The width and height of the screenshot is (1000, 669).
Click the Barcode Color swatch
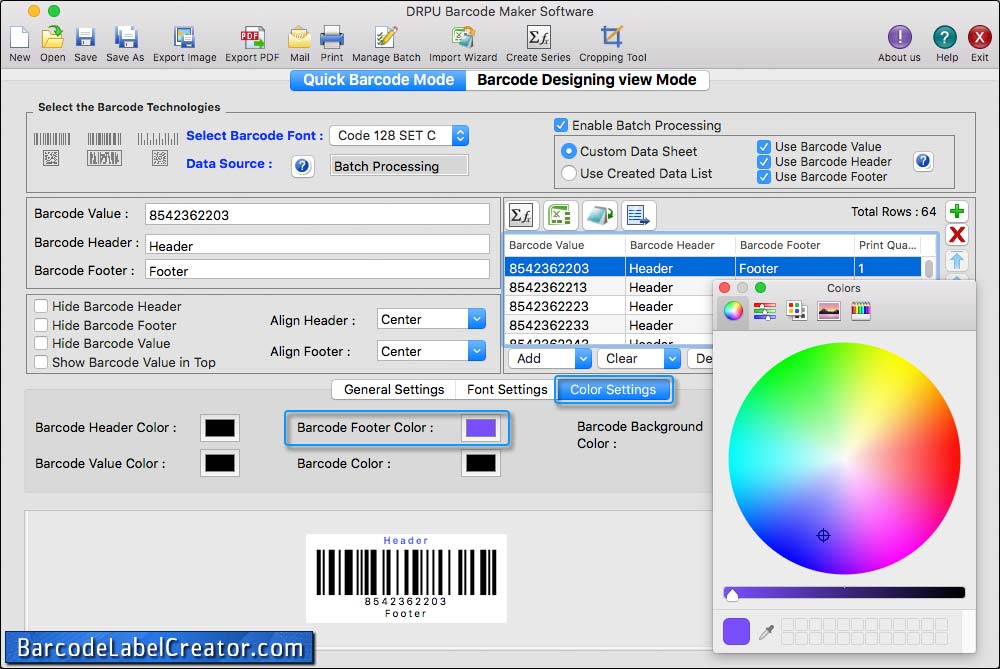481,464
